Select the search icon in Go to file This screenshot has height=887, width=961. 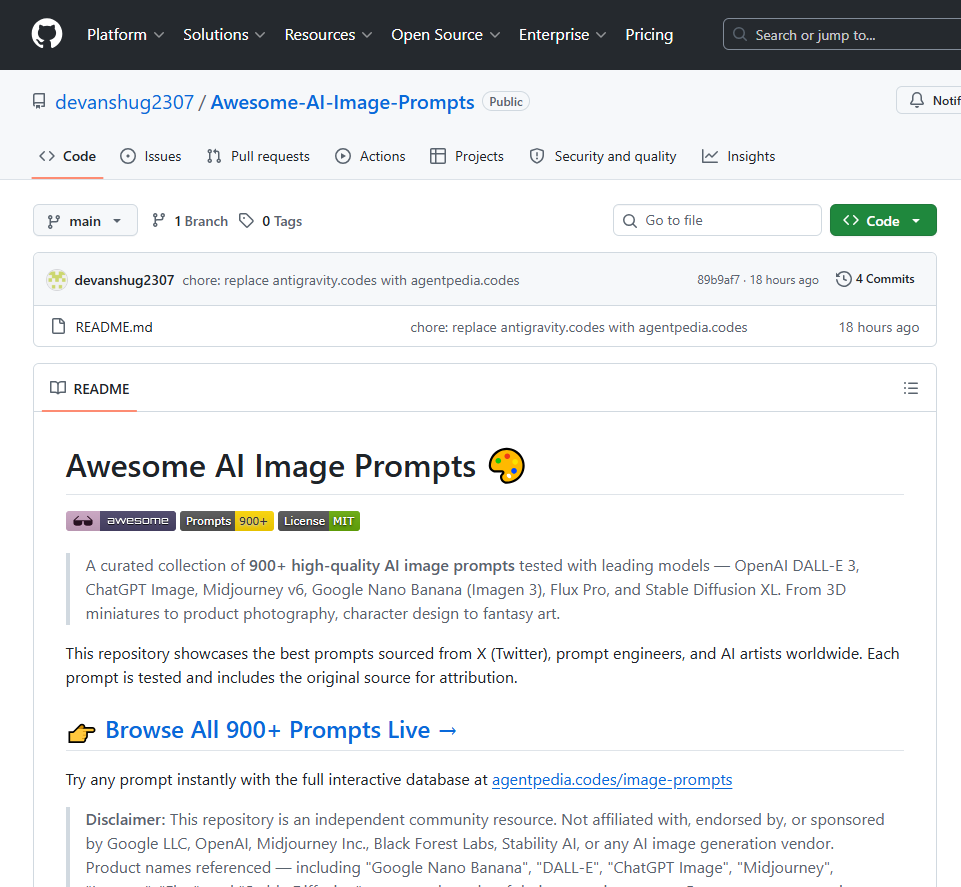click(629, 221)
